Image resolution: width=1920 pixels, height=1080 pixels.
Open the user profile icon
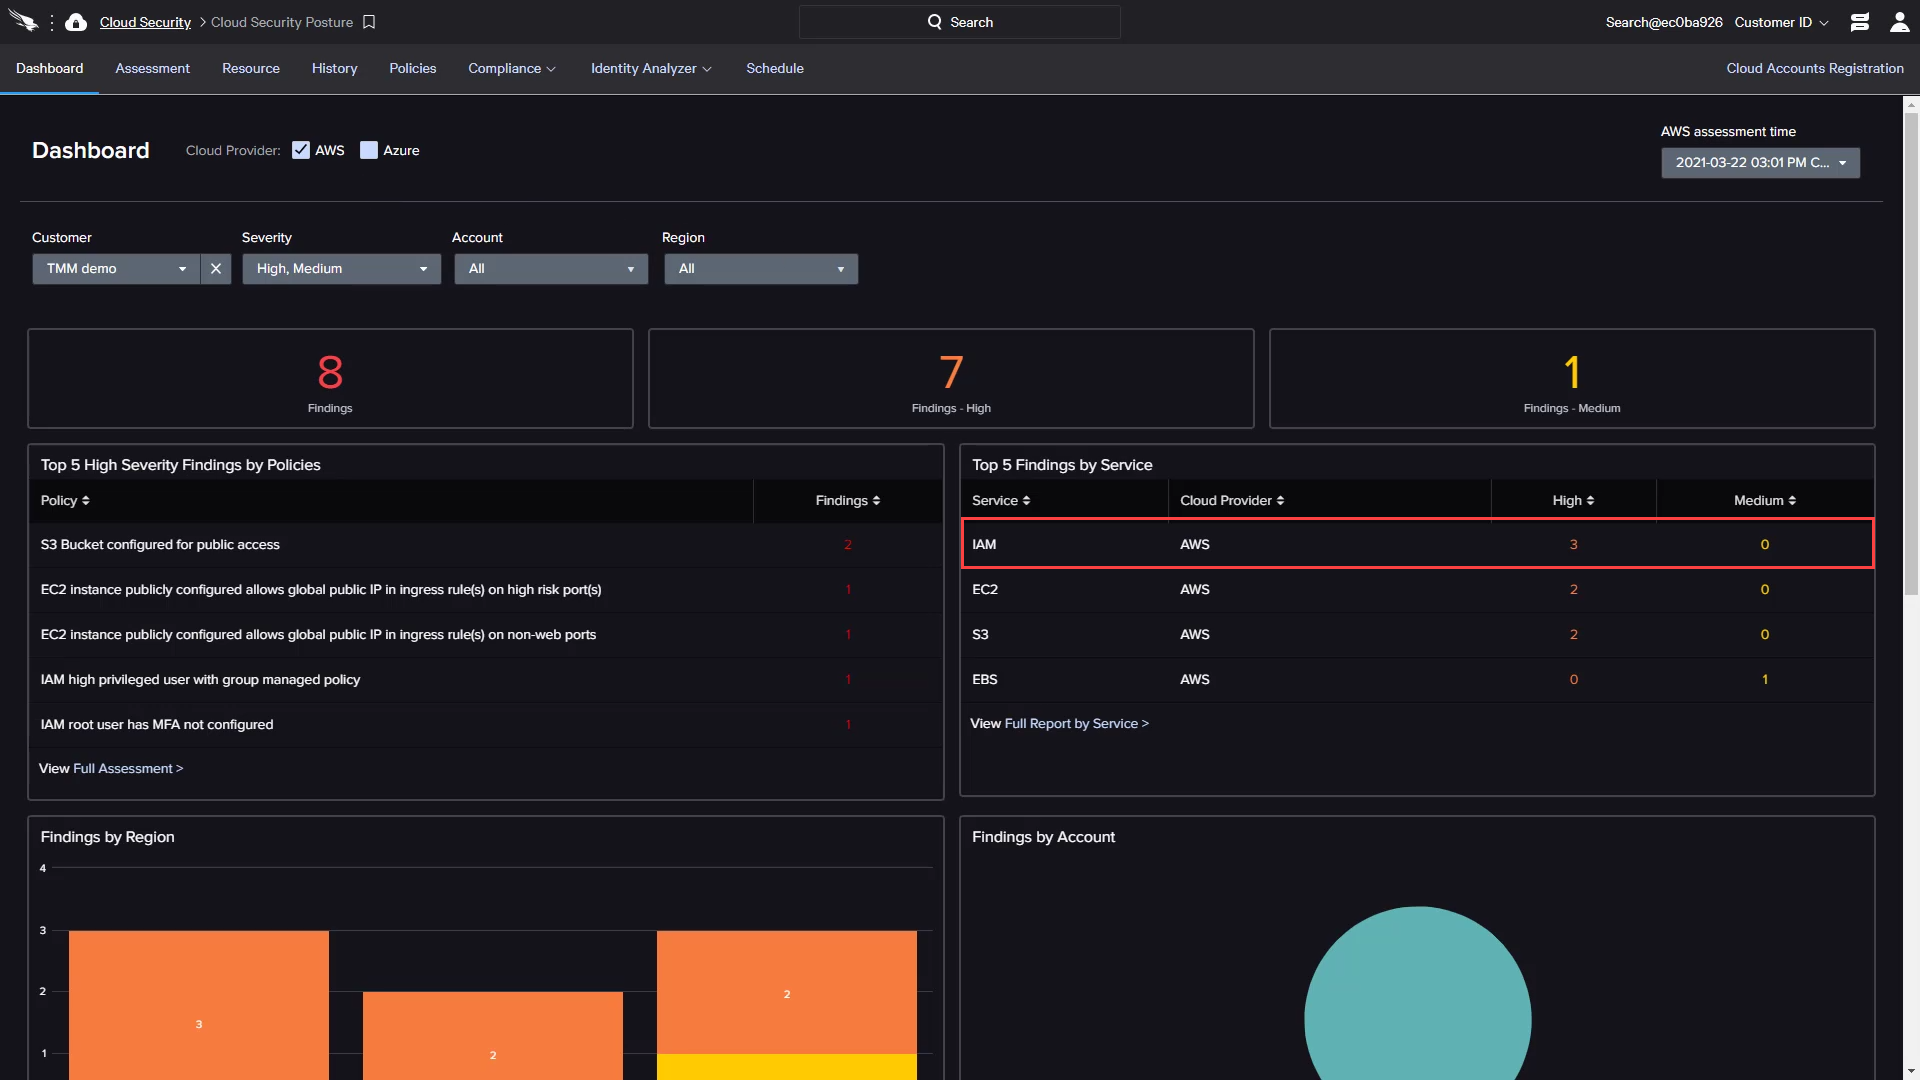click(1900, 22)
